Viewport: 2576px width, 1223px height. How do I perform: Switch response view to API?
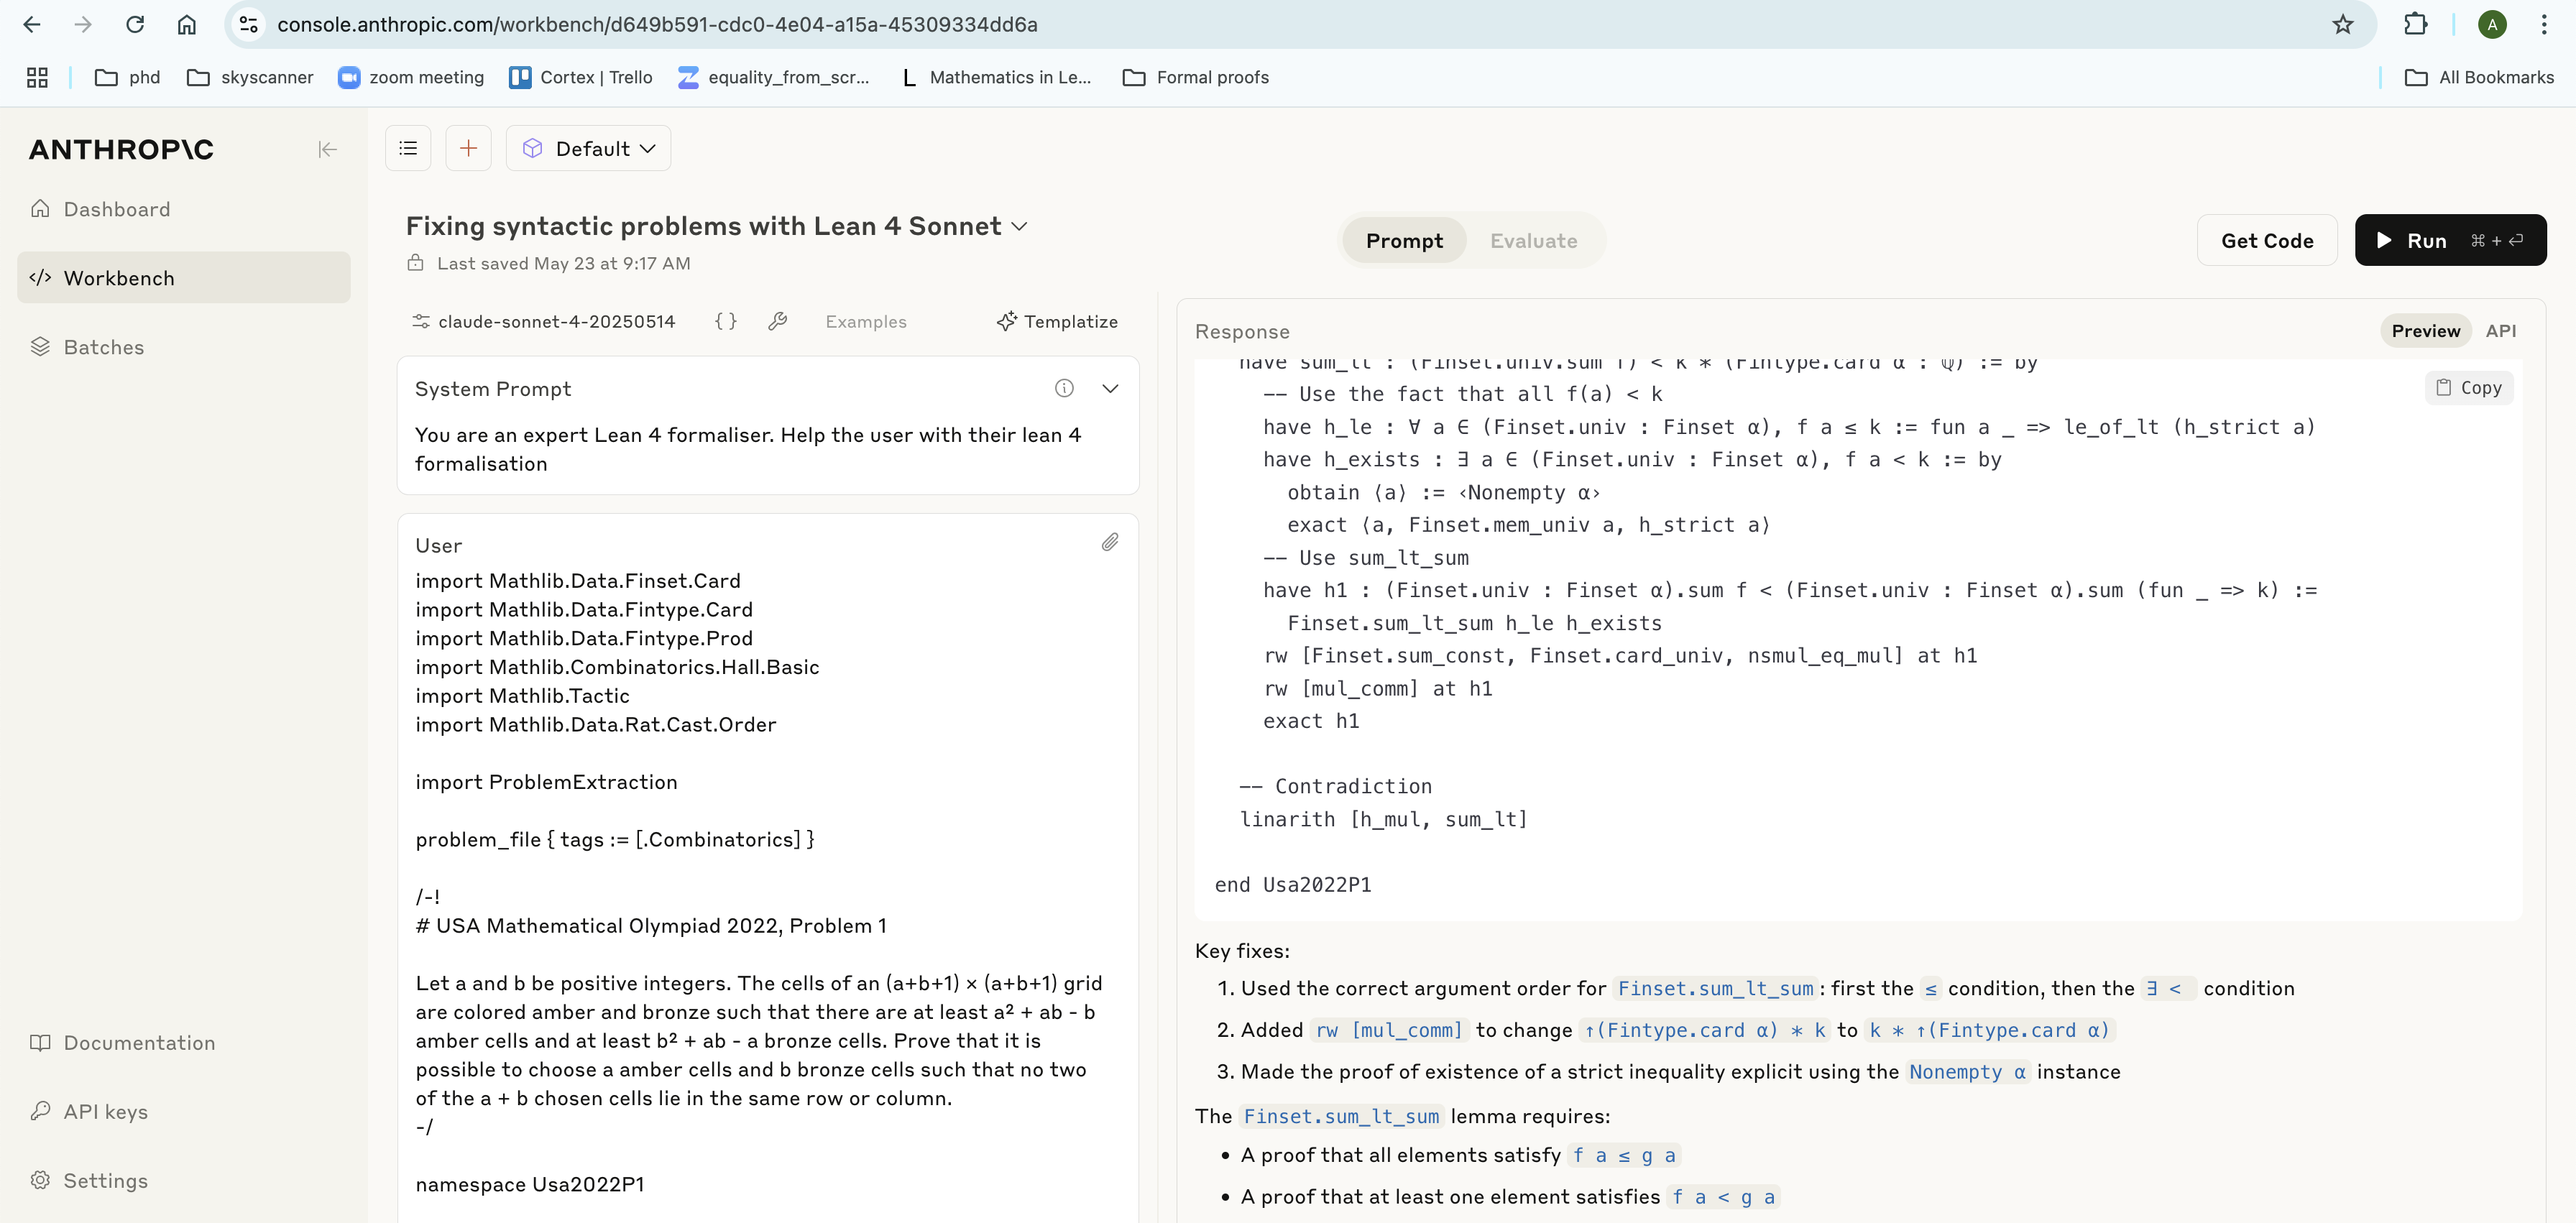(x=2500, y=331)
